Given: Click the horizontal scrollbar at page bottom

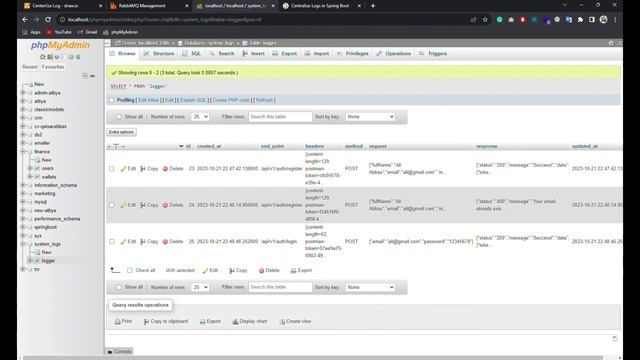Looking at the screenshot, I should pos(313,358).
